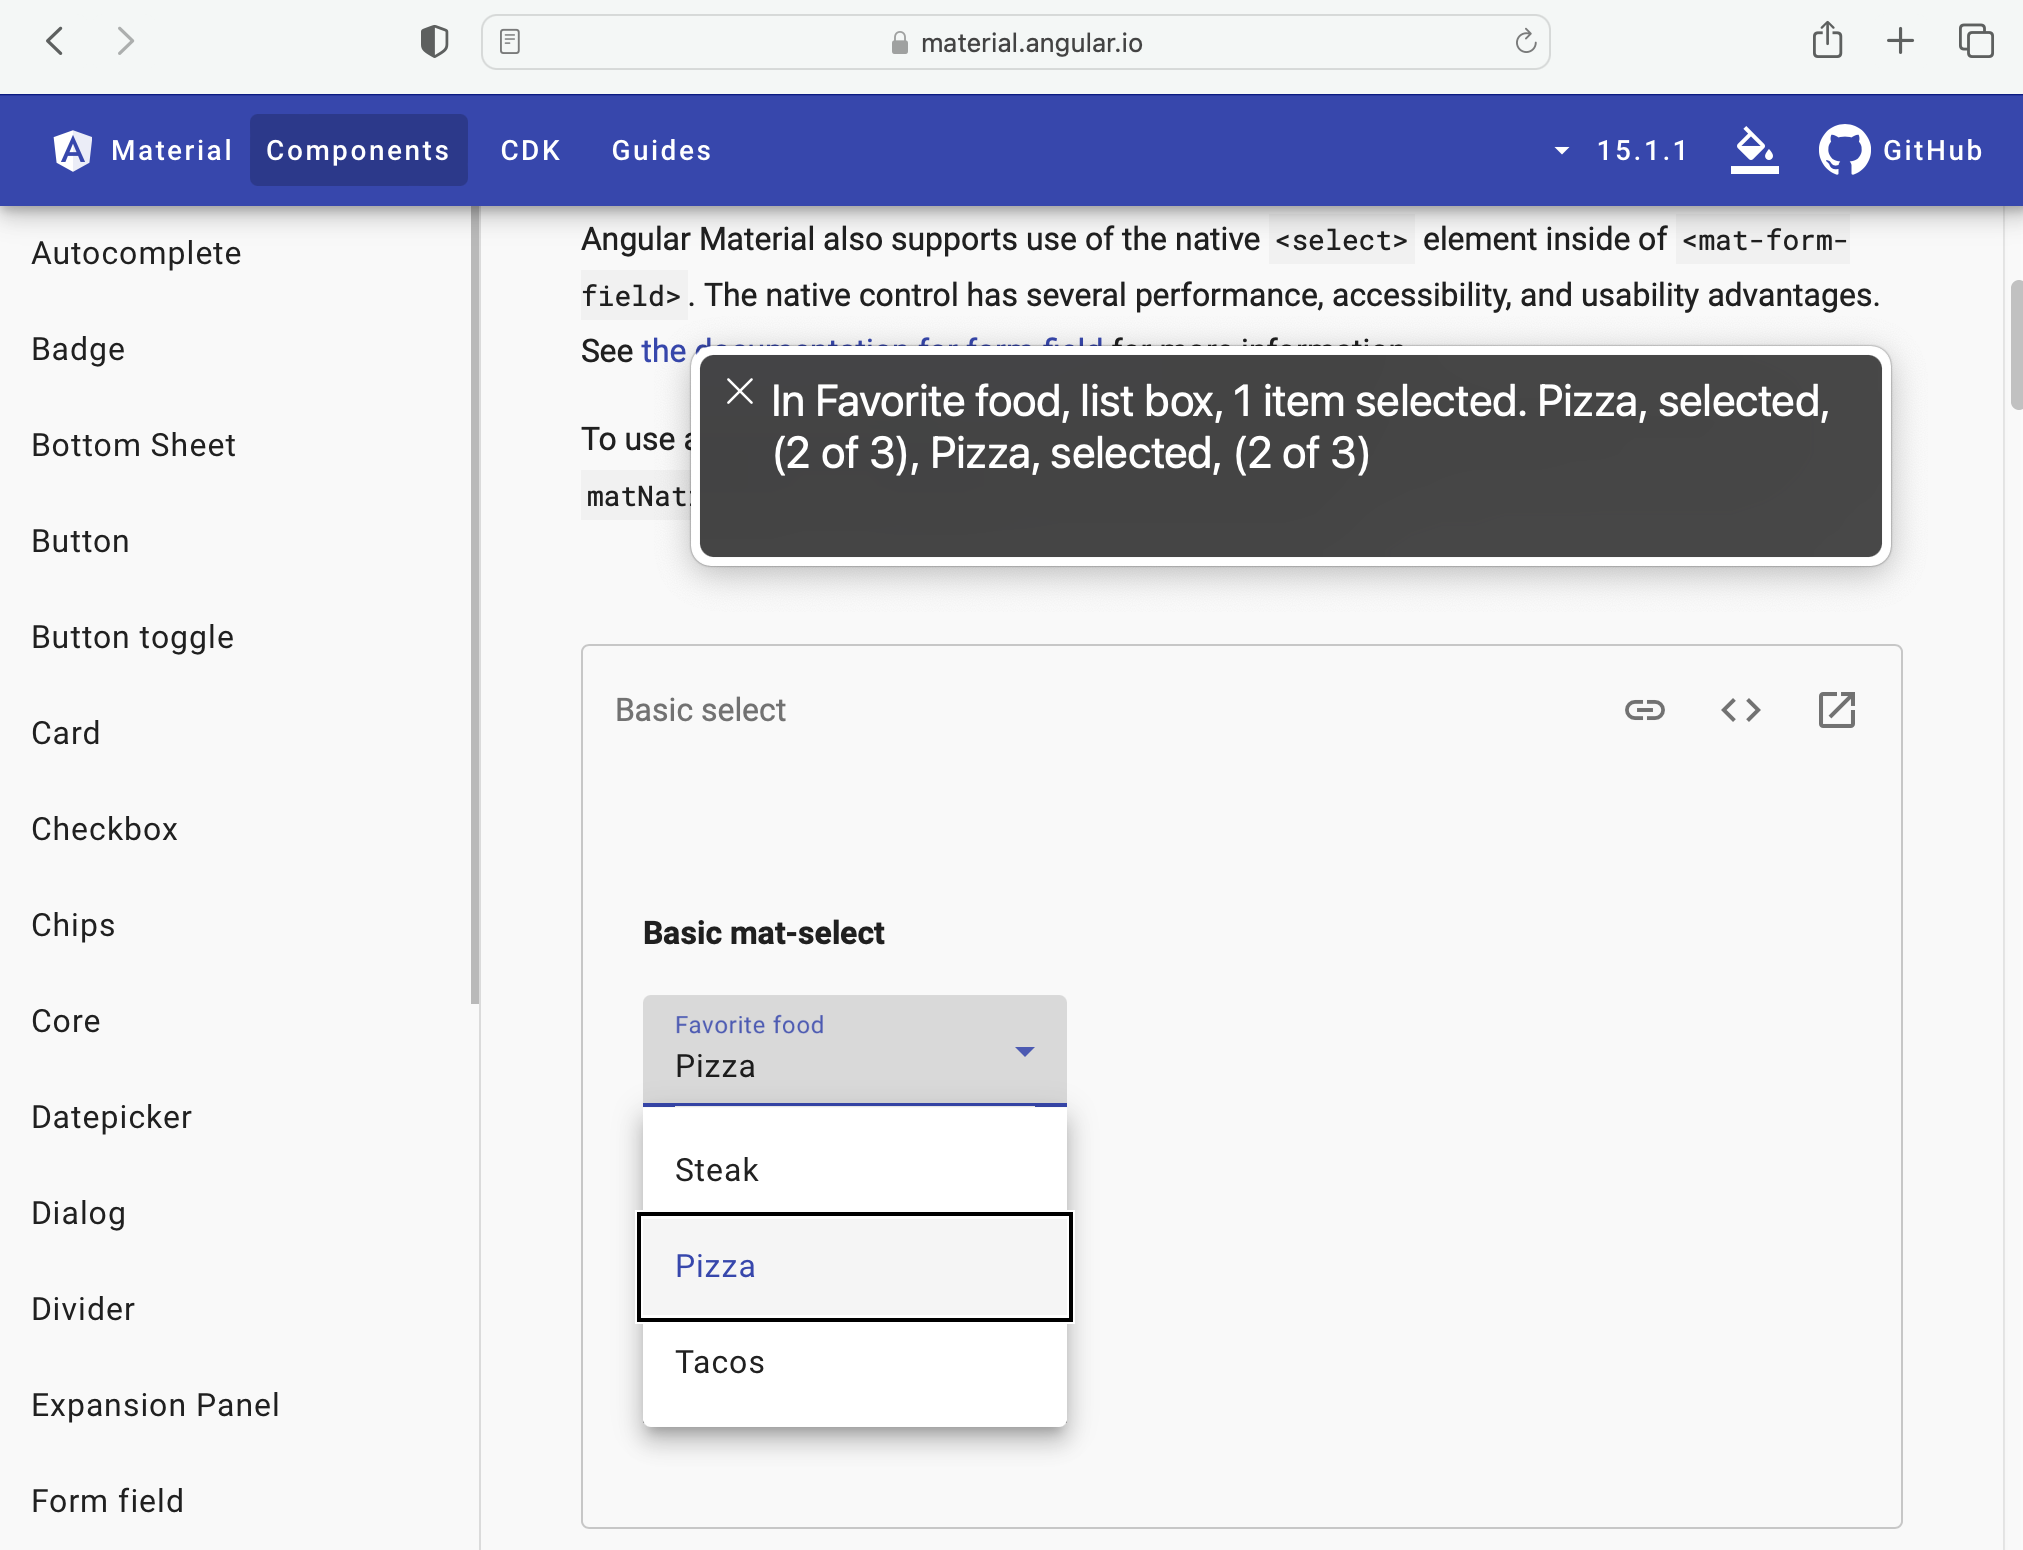2023x1550 pixels.
Task: Open the CDK section
Action: coord(530,150)
